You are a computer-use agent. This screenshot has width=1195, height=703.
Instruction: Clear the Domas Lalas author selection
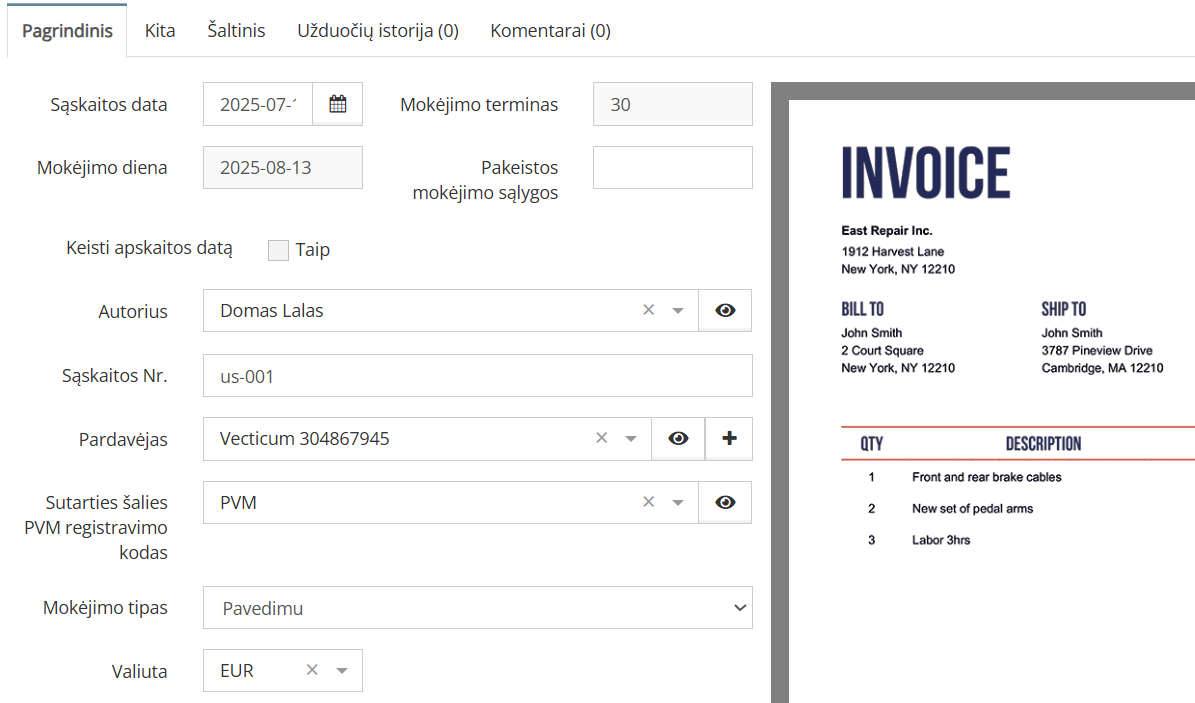(648, 311)
